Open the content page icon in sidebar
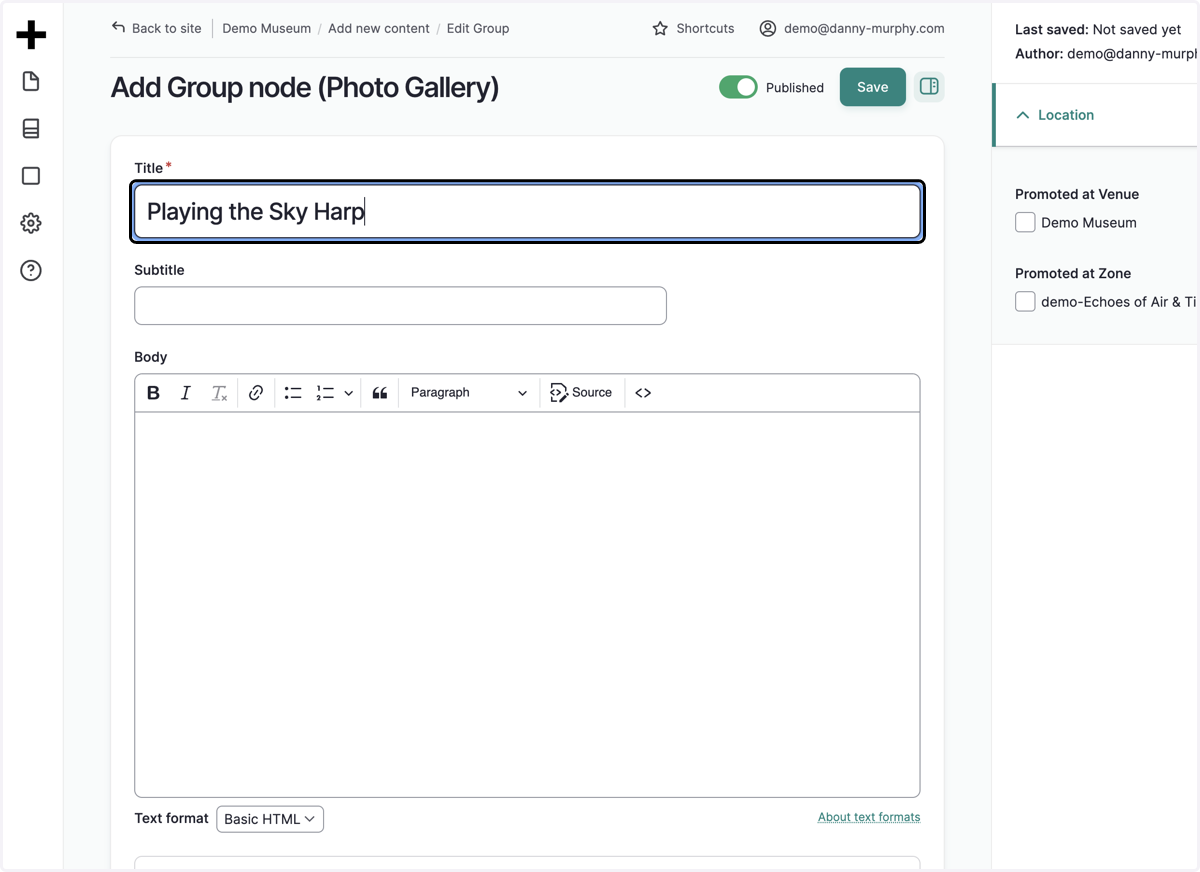The image size is (1200, 872). point(31,81)
